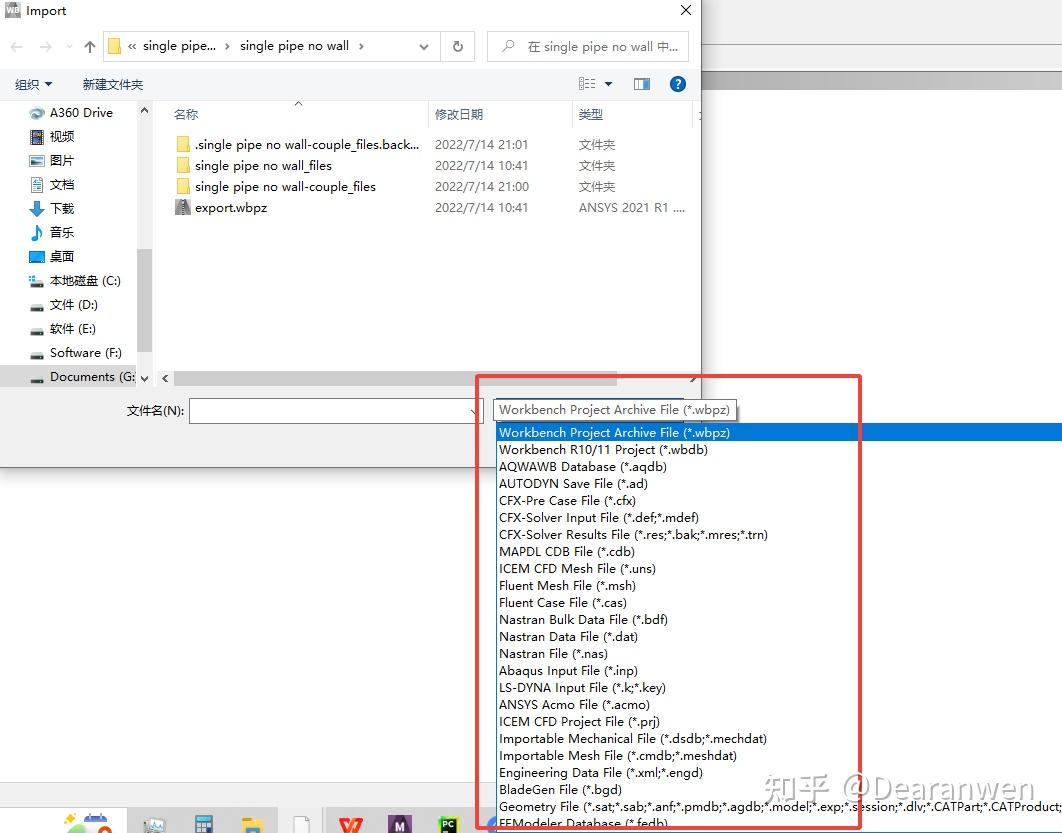Choose Importable Mechanical File option

click(x=633, y=738)
